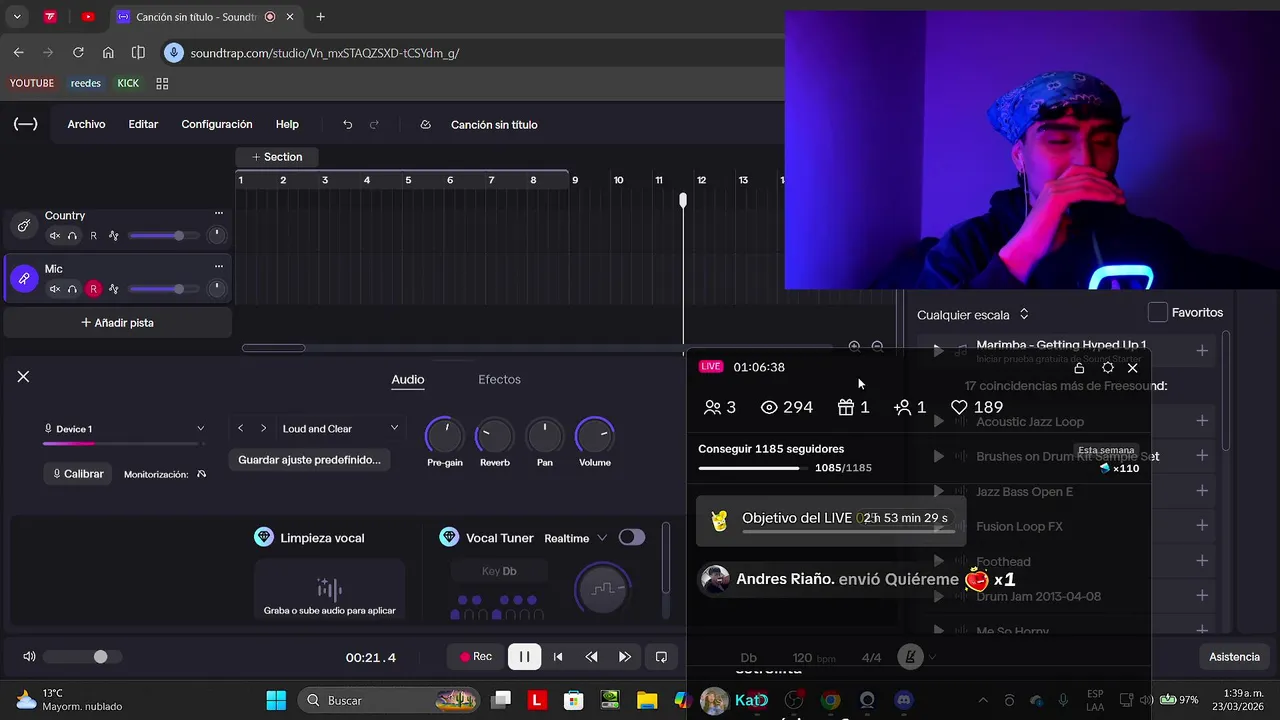Viewport: 1280px width, 720px height.
Task: Check the Favoritos checkbox
Action: tap(1158, 312)
